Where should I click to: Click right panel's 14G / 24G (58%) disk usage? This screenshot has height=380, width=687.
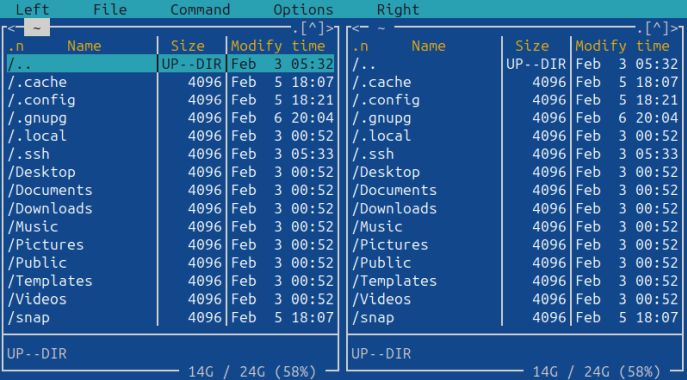pyautogui.click(x=596, y=372)
